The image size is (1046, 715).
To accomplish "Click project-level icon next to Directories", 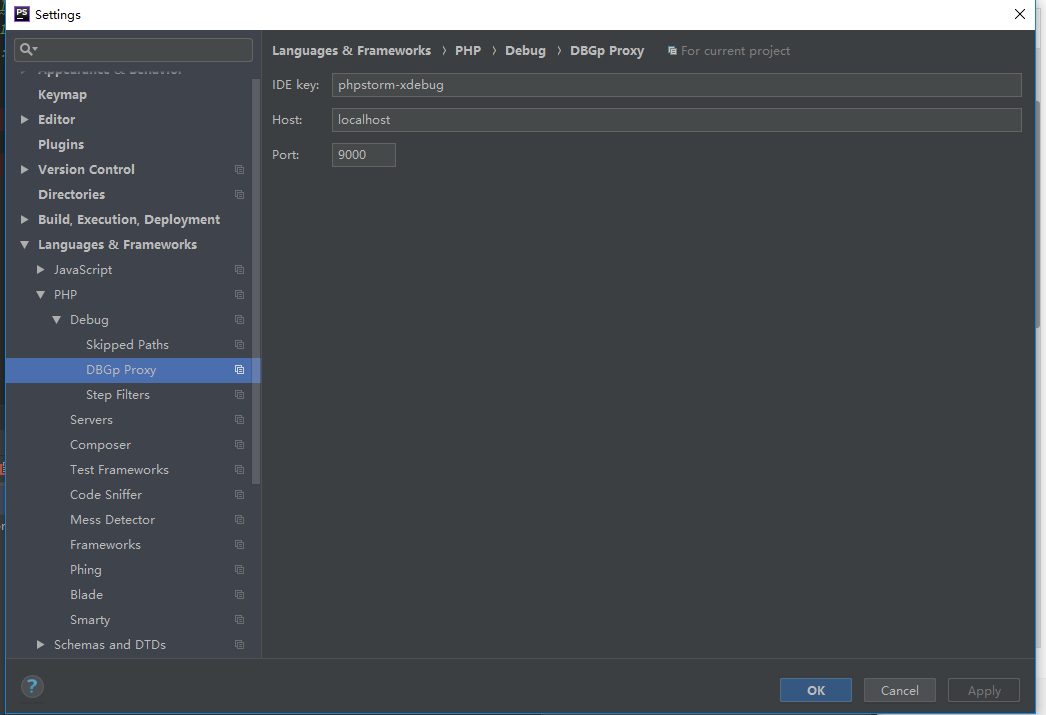I will [x=239, y=195].
